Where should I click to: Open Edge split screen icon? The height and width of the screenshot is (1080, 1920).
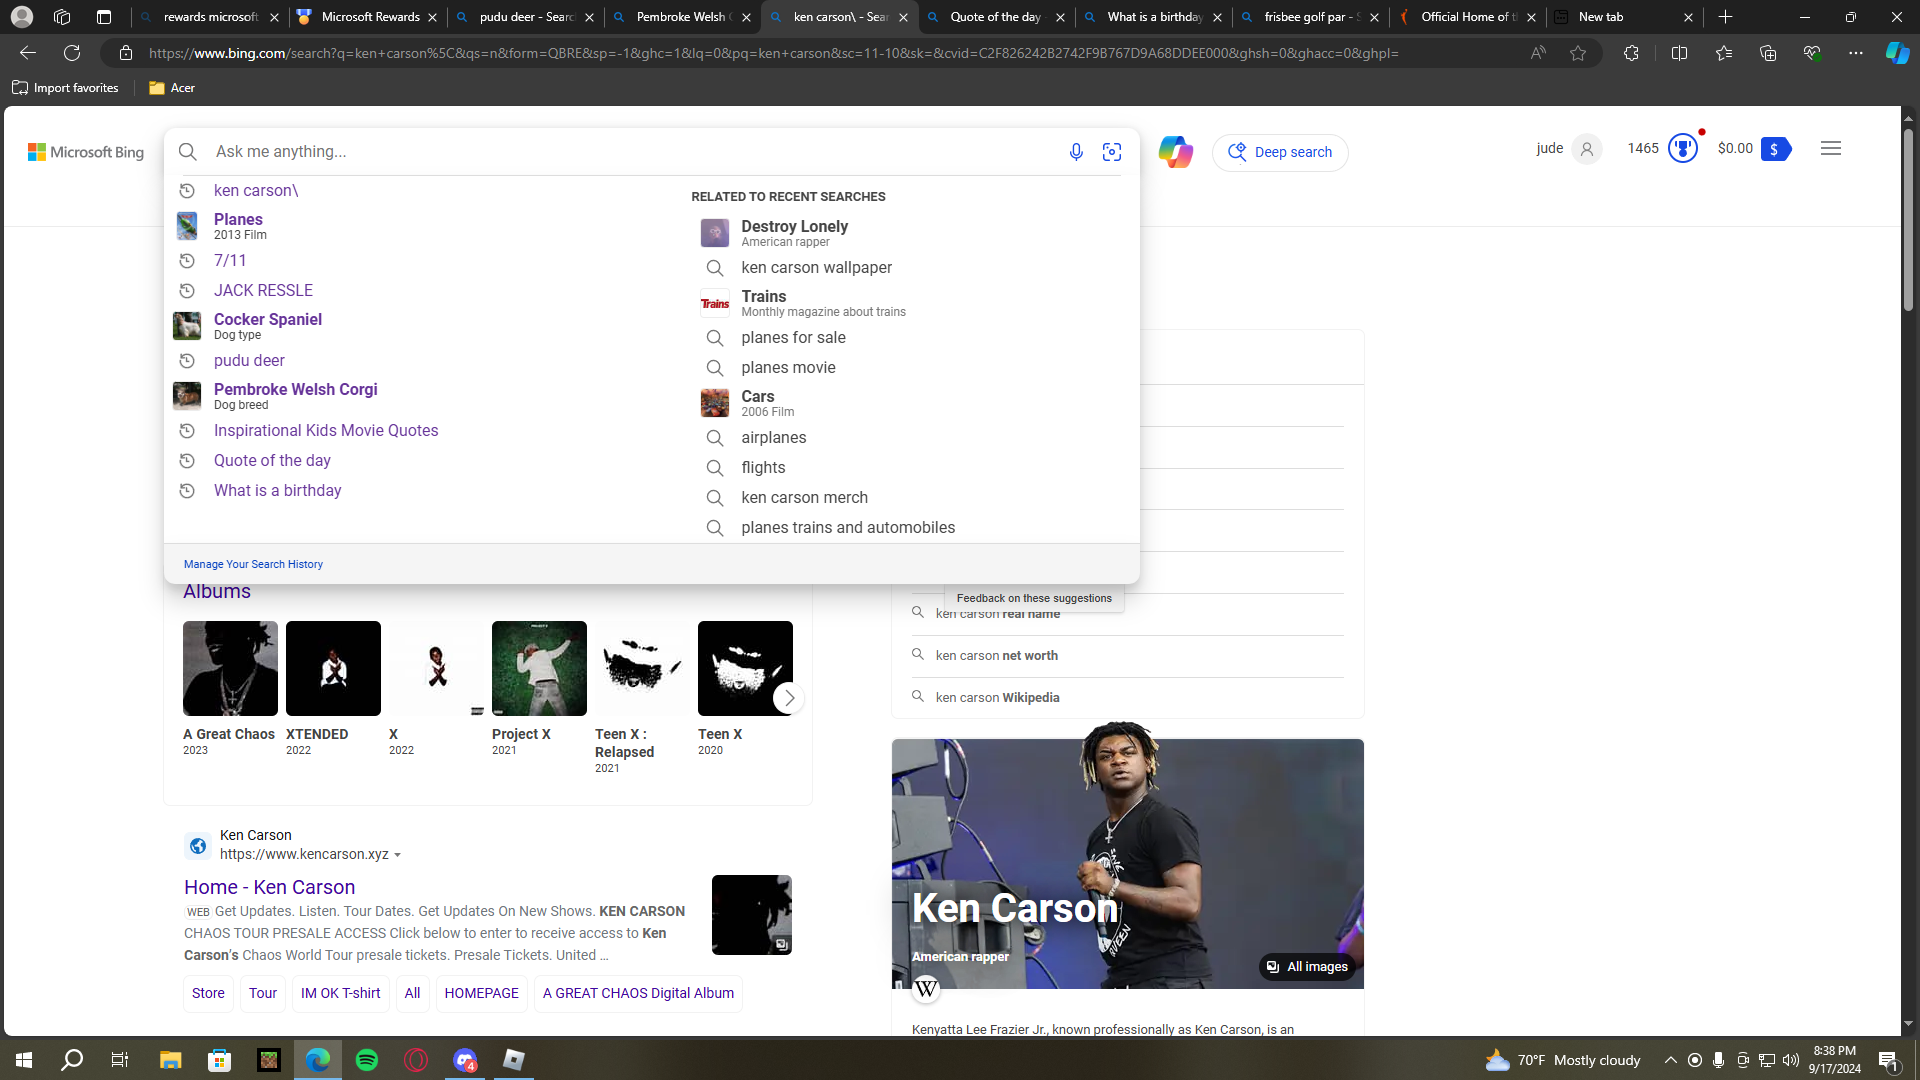(x=1679, y=53)
